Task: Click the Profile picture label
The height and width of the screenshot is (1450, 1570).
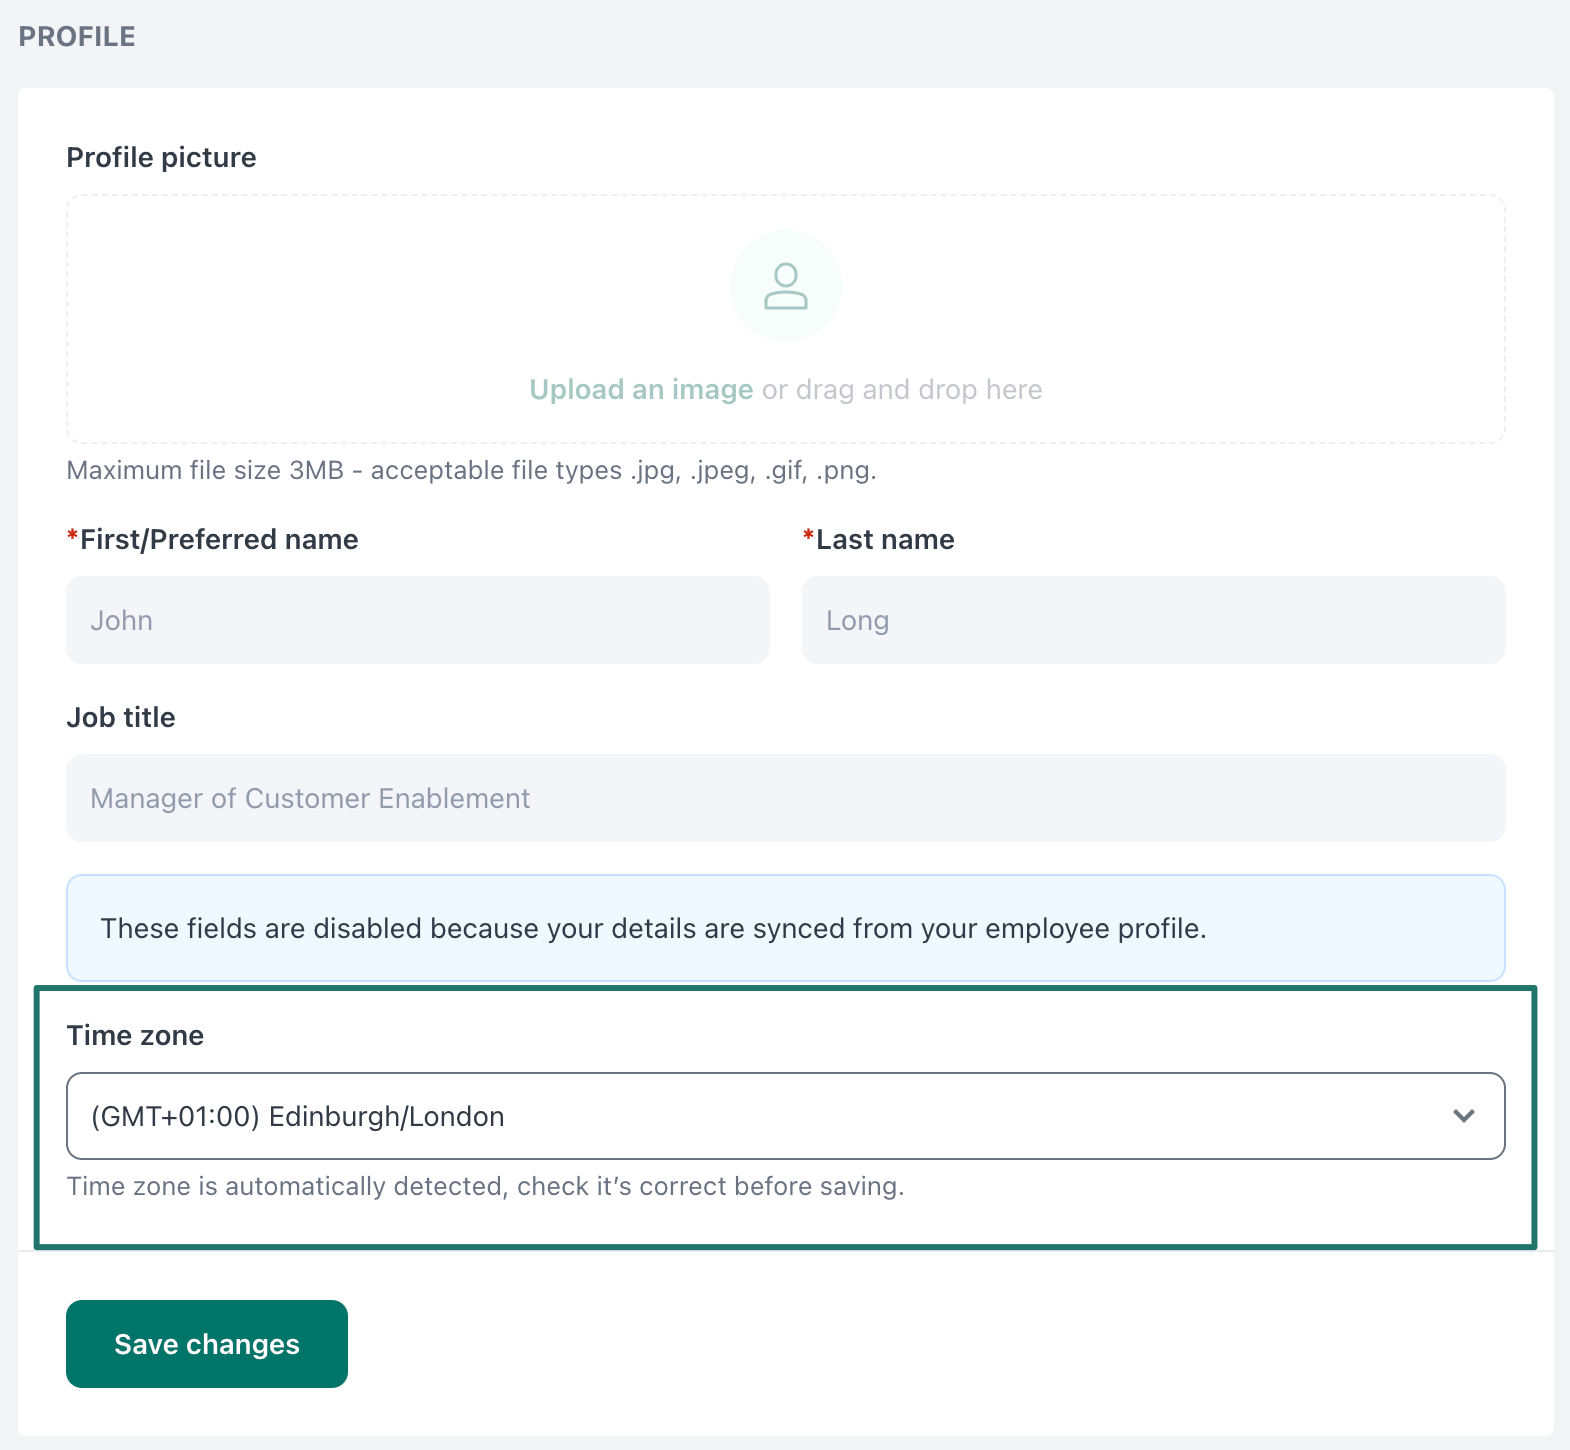Action: (161, 157)
